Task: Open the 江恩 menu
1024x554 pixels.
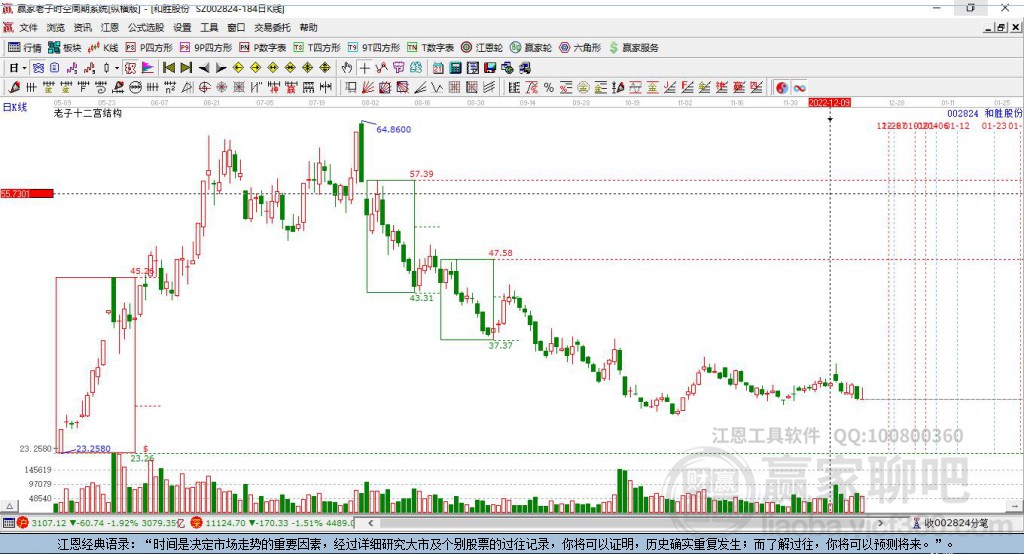Action: pos(110,27)
